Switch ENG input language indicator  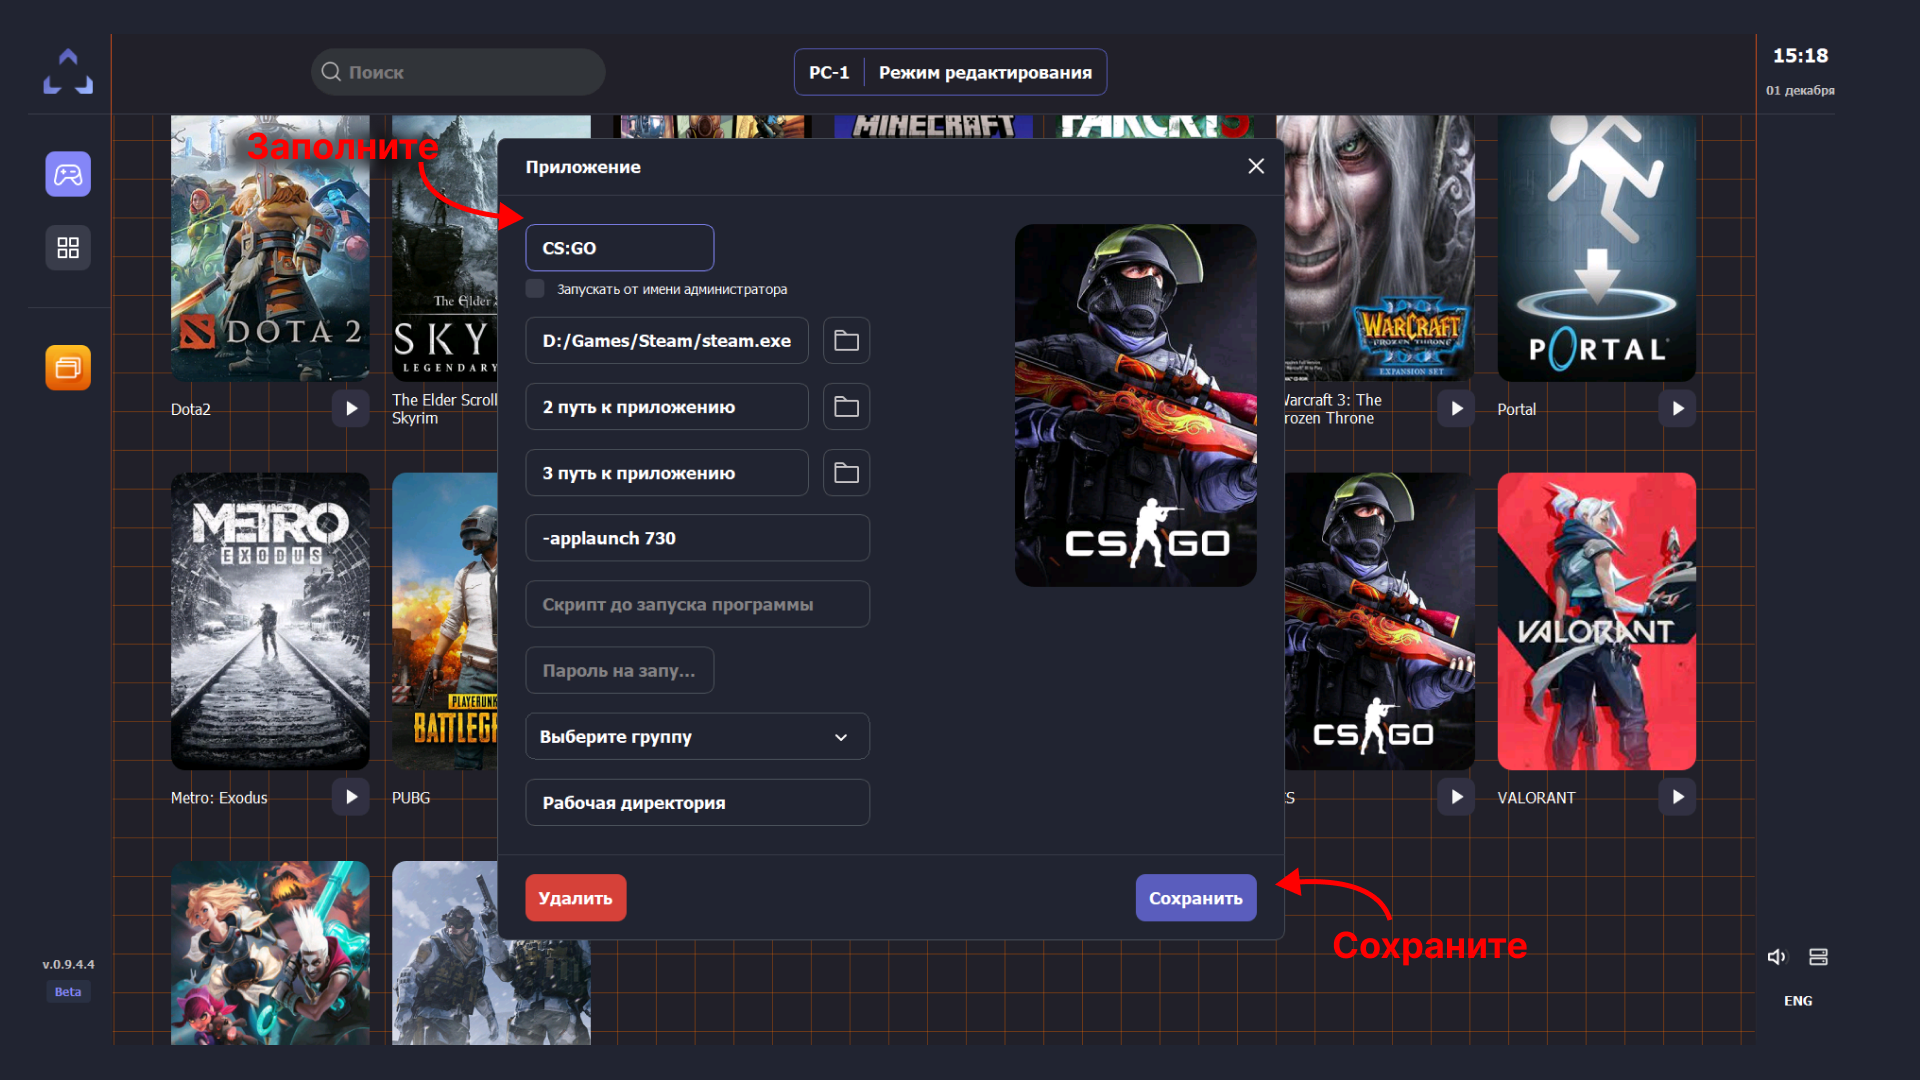[x=1797, y=1001]
